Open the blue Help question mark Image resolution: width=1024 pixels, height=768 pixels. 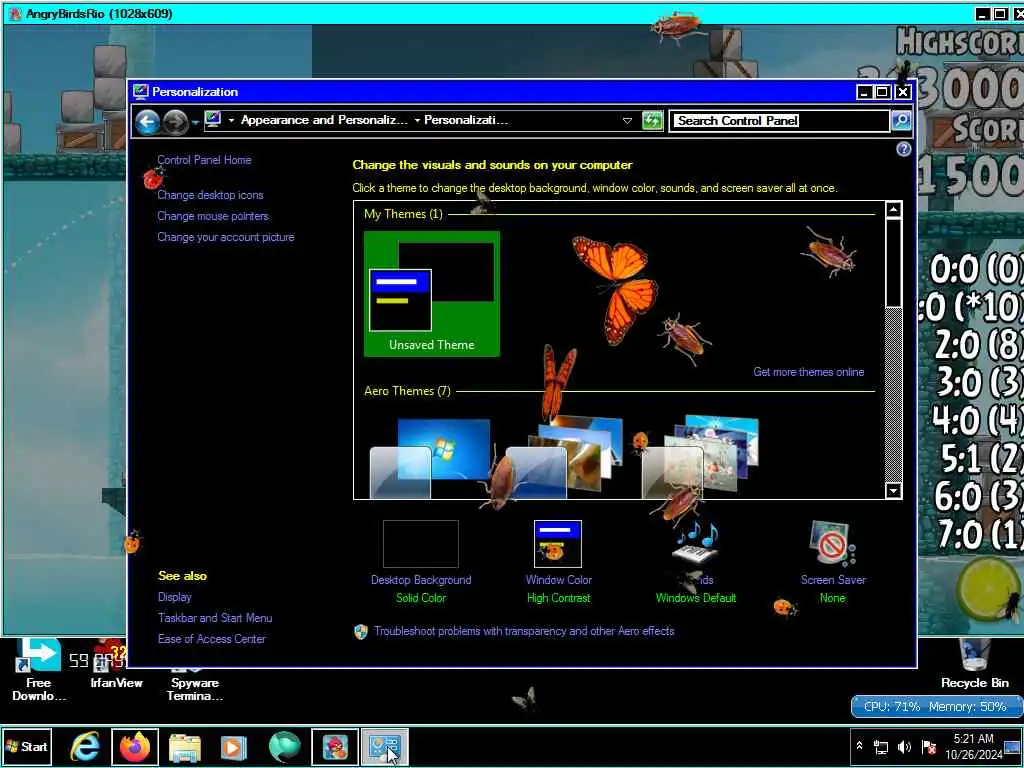[x=903, y=149]
